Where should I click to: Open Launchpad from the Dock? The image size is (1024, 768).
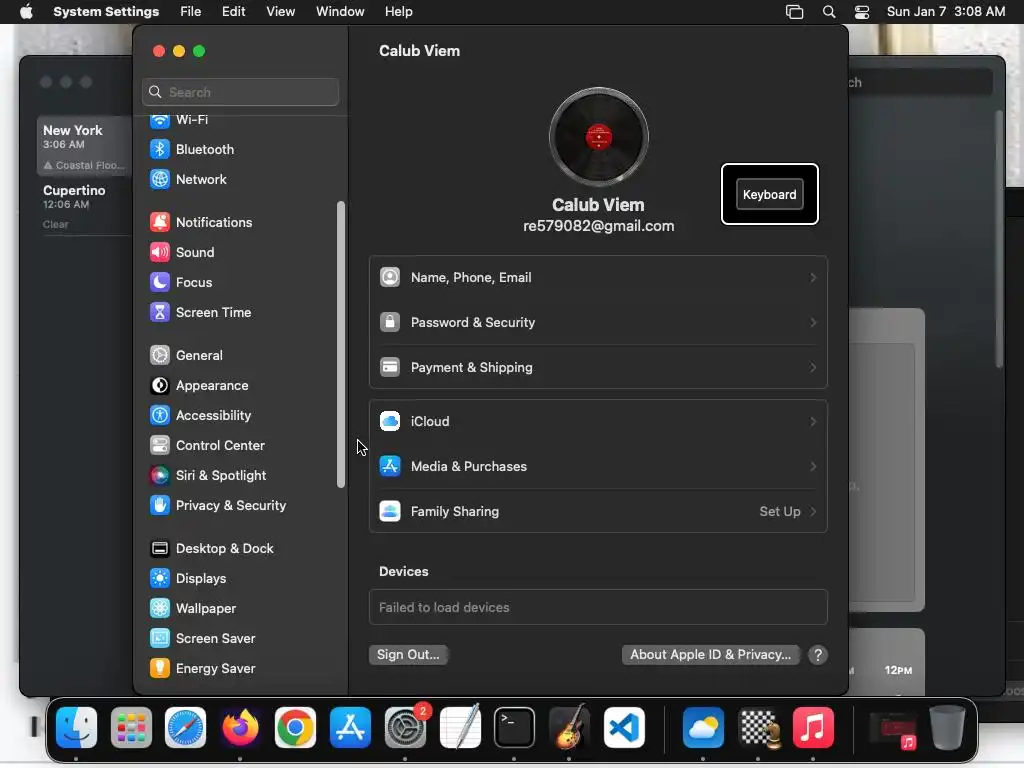pos(131,728)
